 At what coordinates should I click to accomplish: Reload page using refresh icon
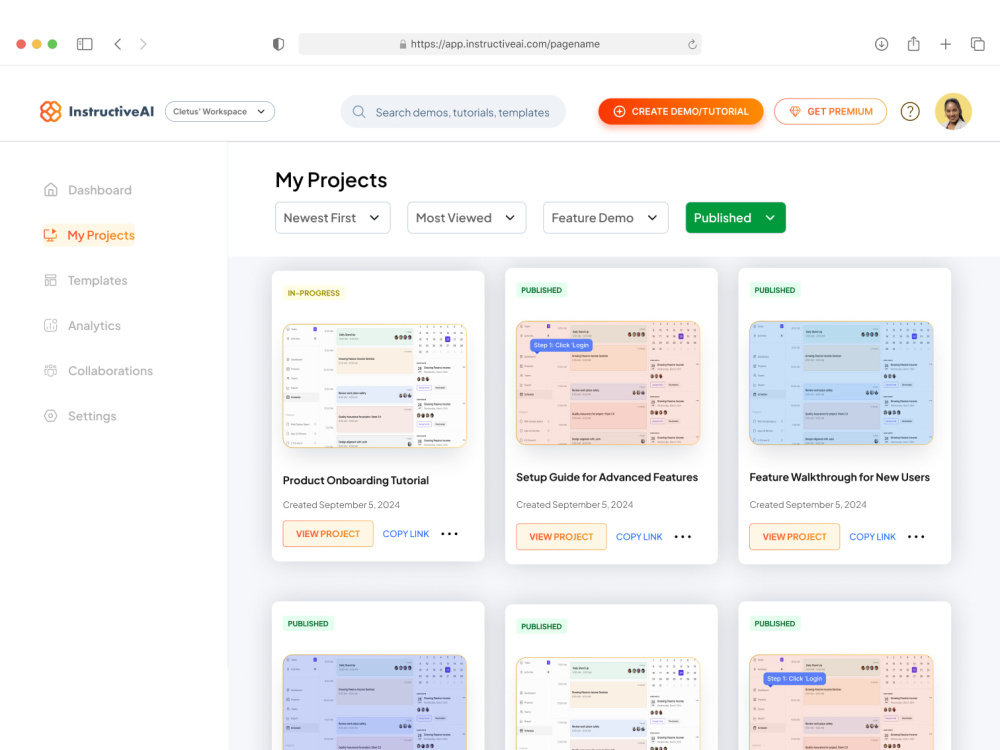click(x=692, y=44)
